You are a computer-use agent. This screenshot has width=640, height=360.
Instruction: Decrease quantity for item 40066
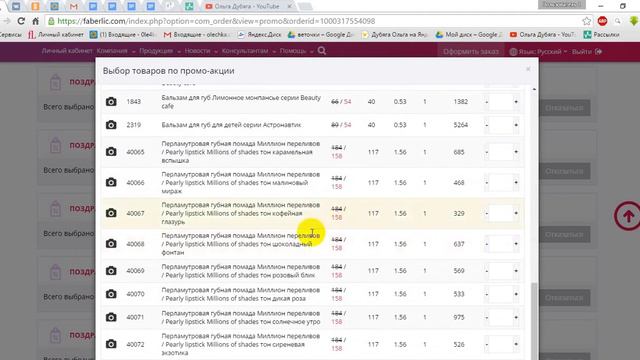pyautogui.click(x=487, y=182)
